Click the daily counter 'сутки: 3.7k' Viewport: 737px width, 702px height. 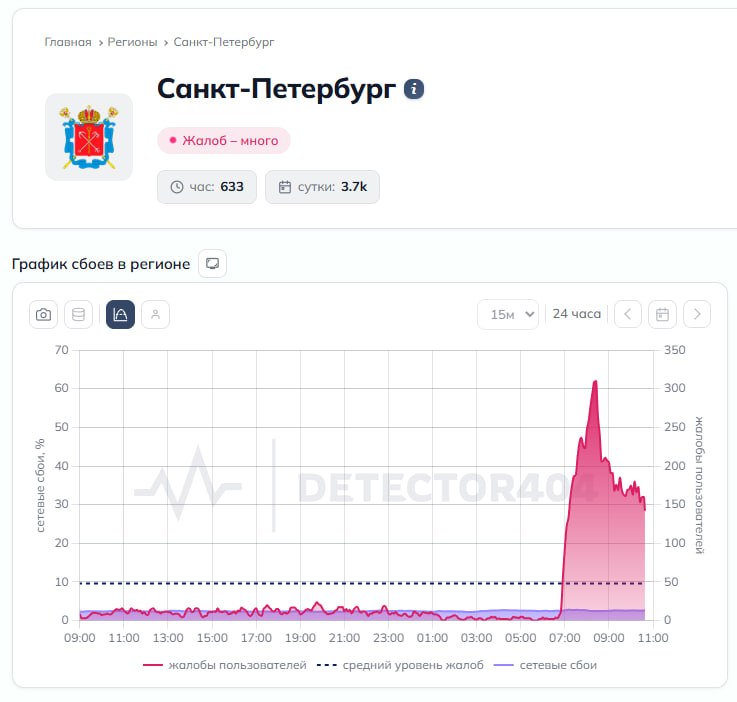tap(322, 187)
